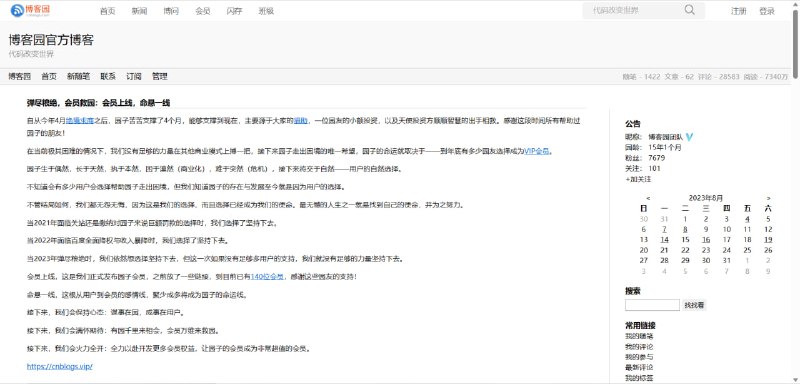800x384 pixels.
Task: Open 班级 in the top navigation
Action: click(266, 11)
